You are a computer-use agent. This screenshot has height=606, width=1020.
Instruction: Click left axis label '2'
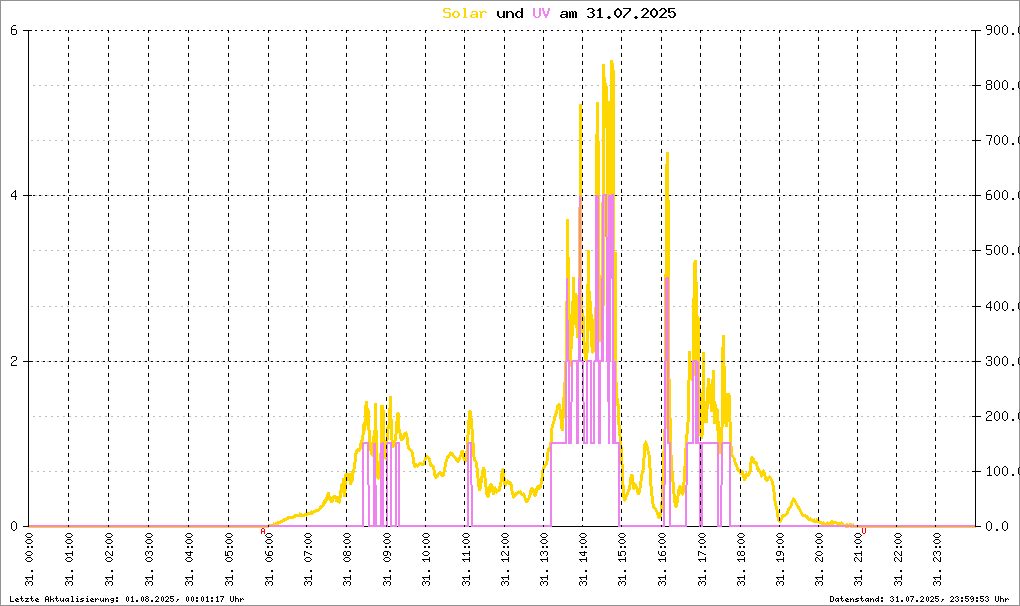click(x=14, y=362)
